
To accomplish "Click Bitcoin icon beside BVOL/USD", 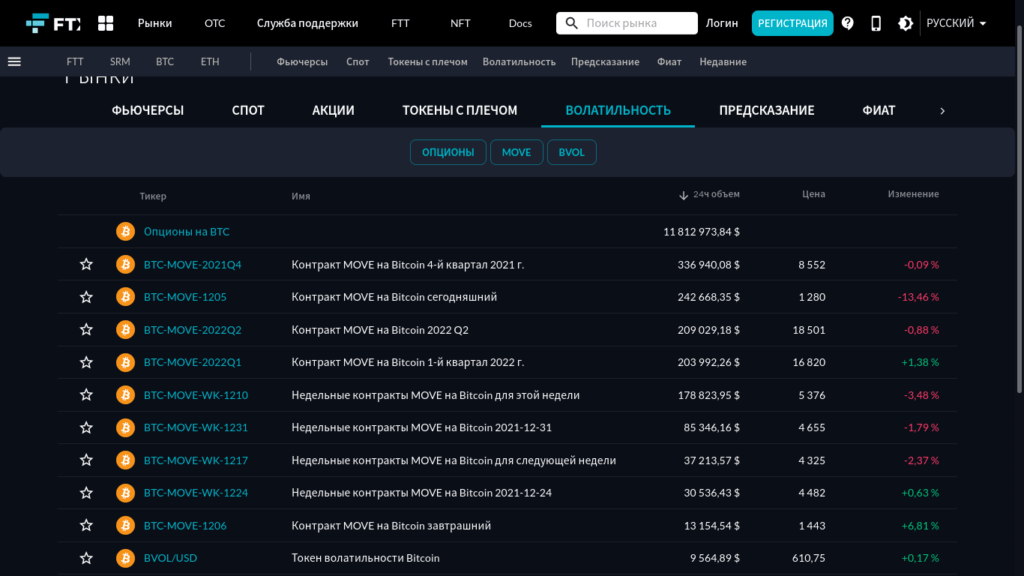I will (125, 558).
